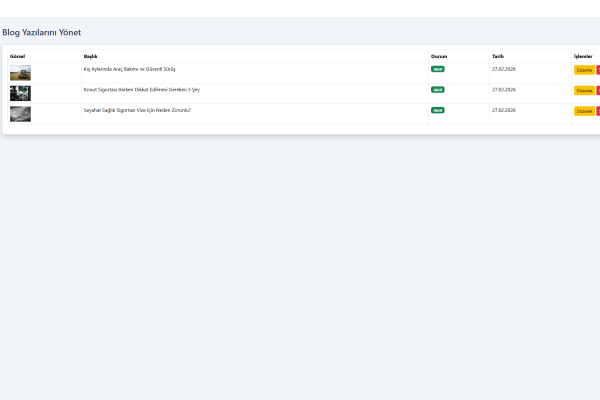
Task: Click Aktif badge on Kış Aylarında row
Action: click(437, 69)
